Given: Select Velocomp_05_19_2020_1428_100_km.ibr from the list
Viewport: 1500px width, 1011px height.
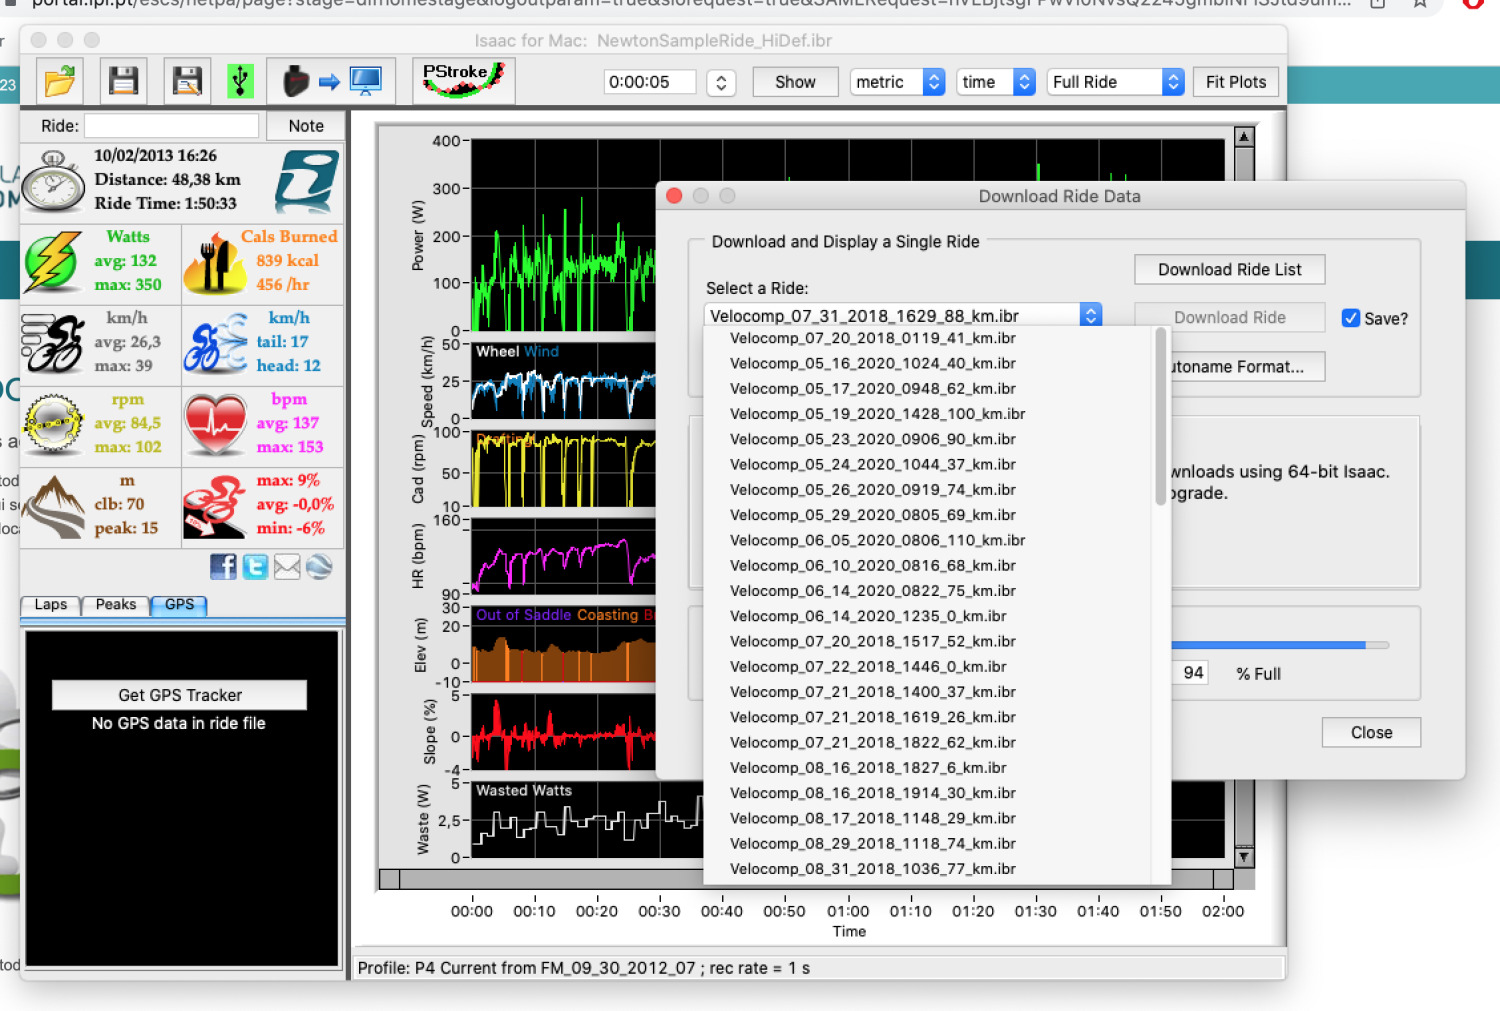Looking at the screenshot, I should pyautogui.click(x=877, y=414).
